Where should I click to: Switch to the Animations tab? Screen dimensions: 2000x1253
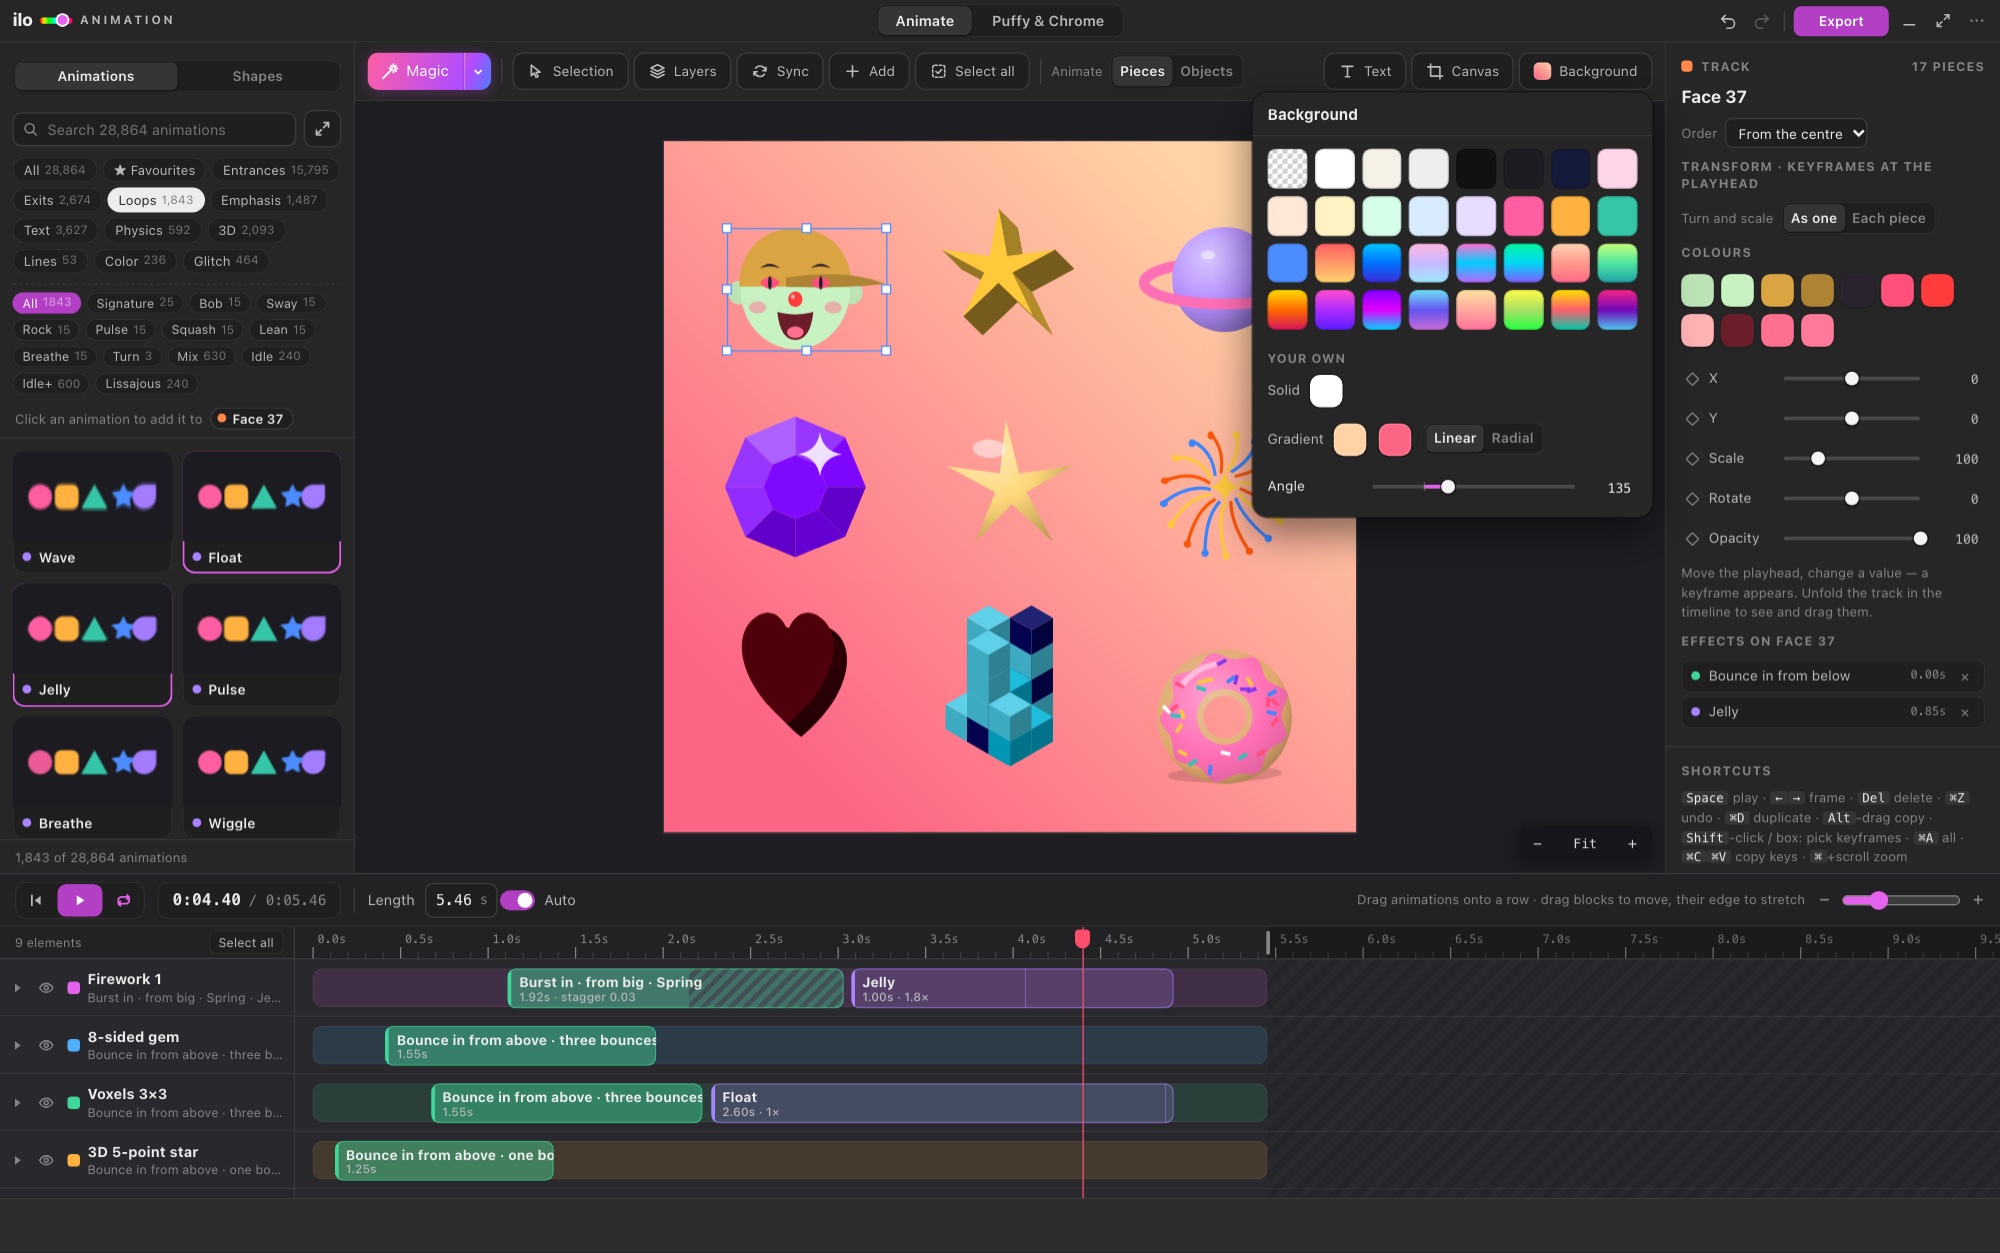click(x=96, y=76)
